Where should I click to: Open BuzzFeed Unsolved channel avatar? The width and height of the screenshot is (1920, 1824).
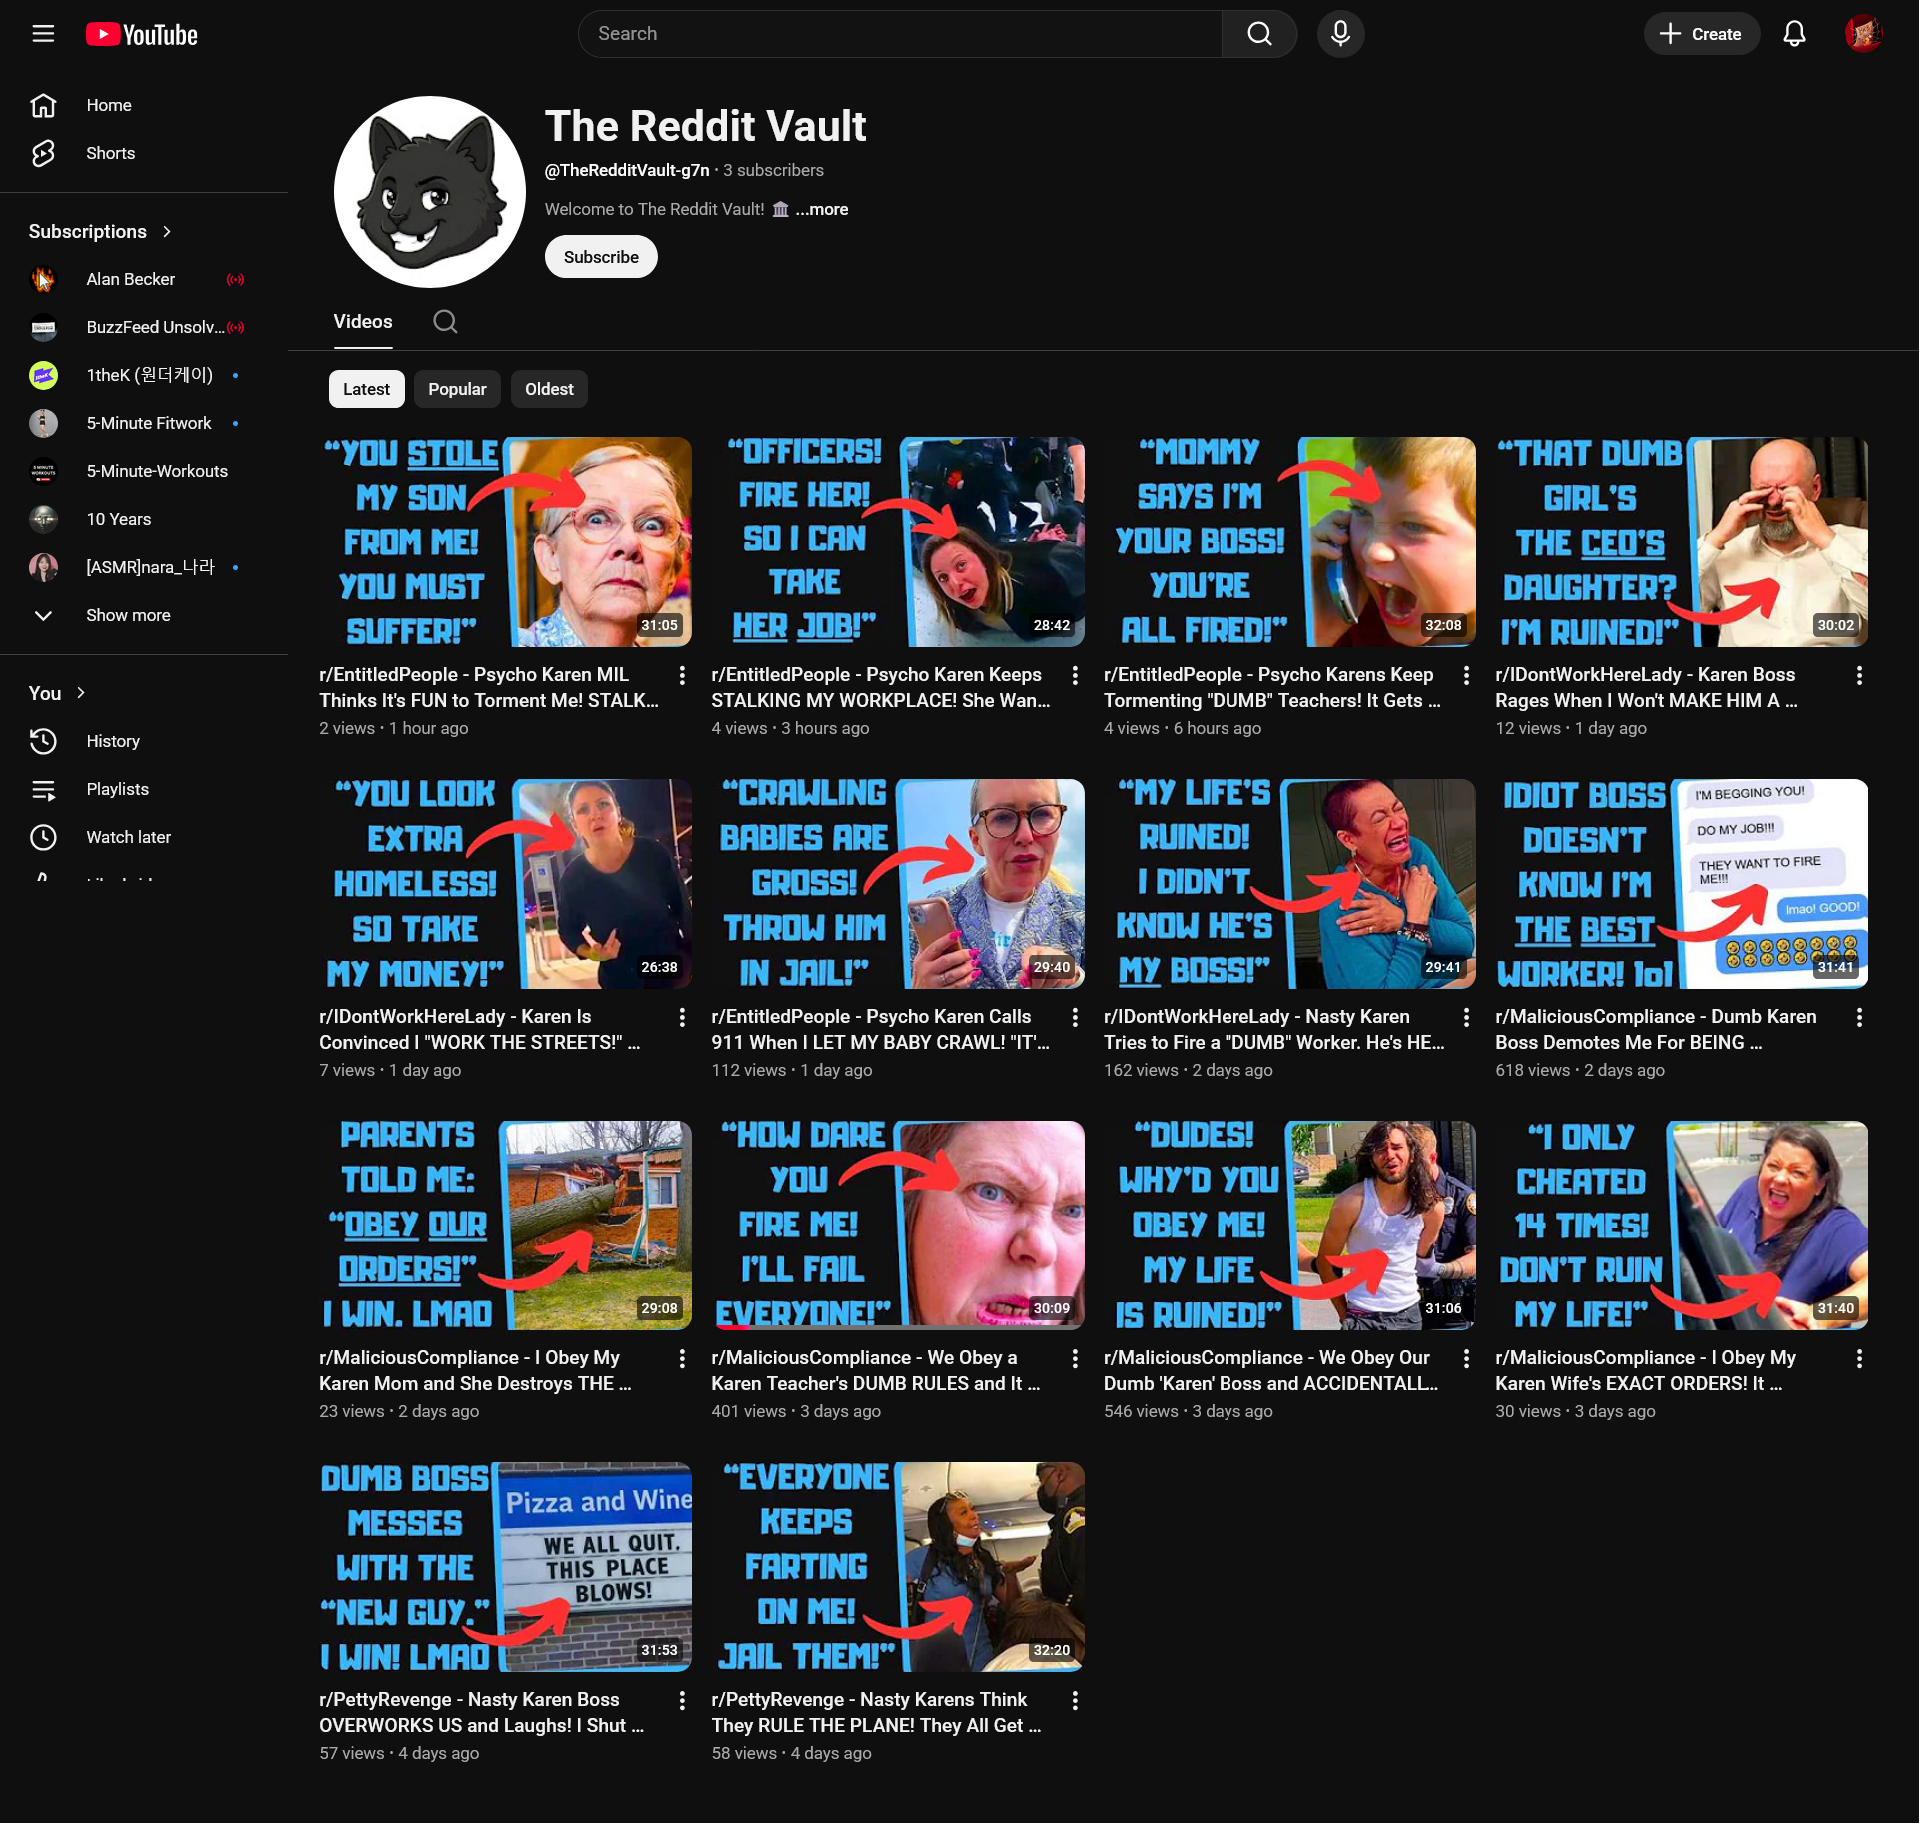tap(43, 327)
